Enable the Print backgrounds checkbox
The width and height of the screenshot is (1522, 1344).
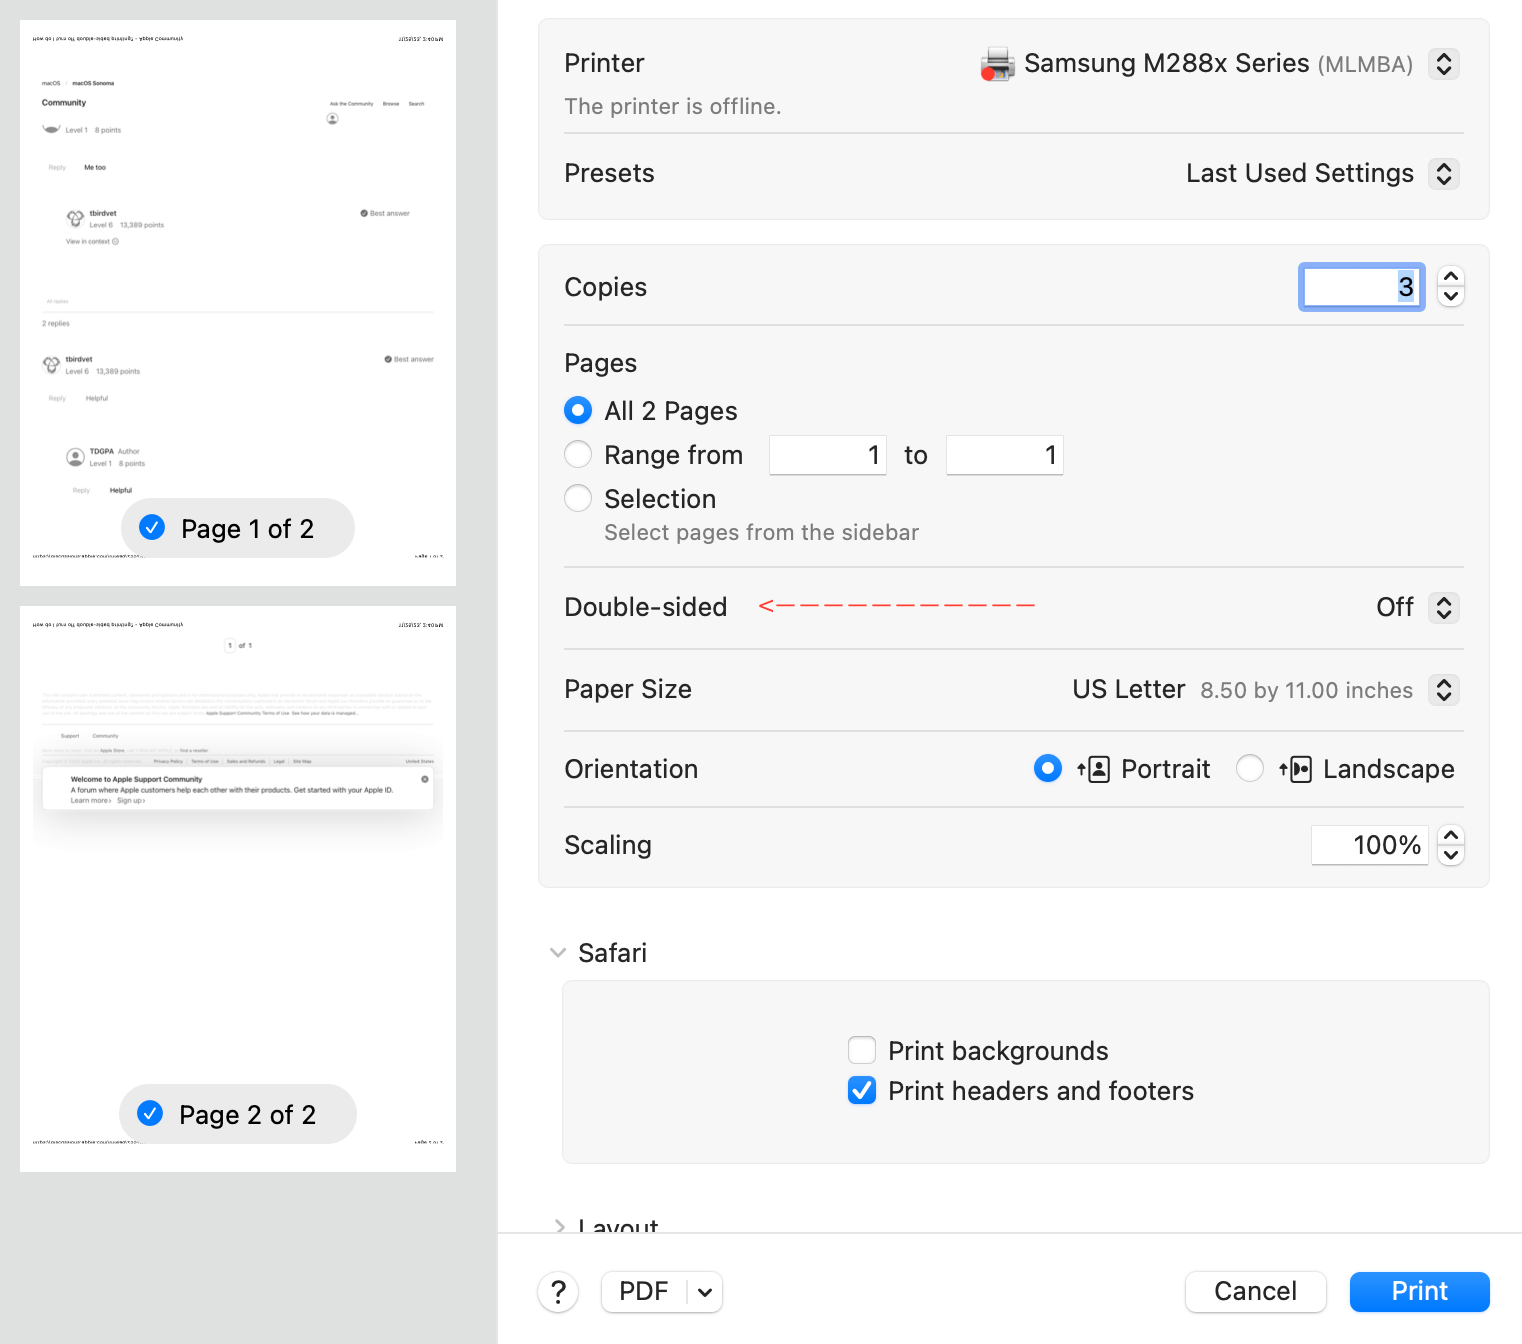(x=861, y=1050)
